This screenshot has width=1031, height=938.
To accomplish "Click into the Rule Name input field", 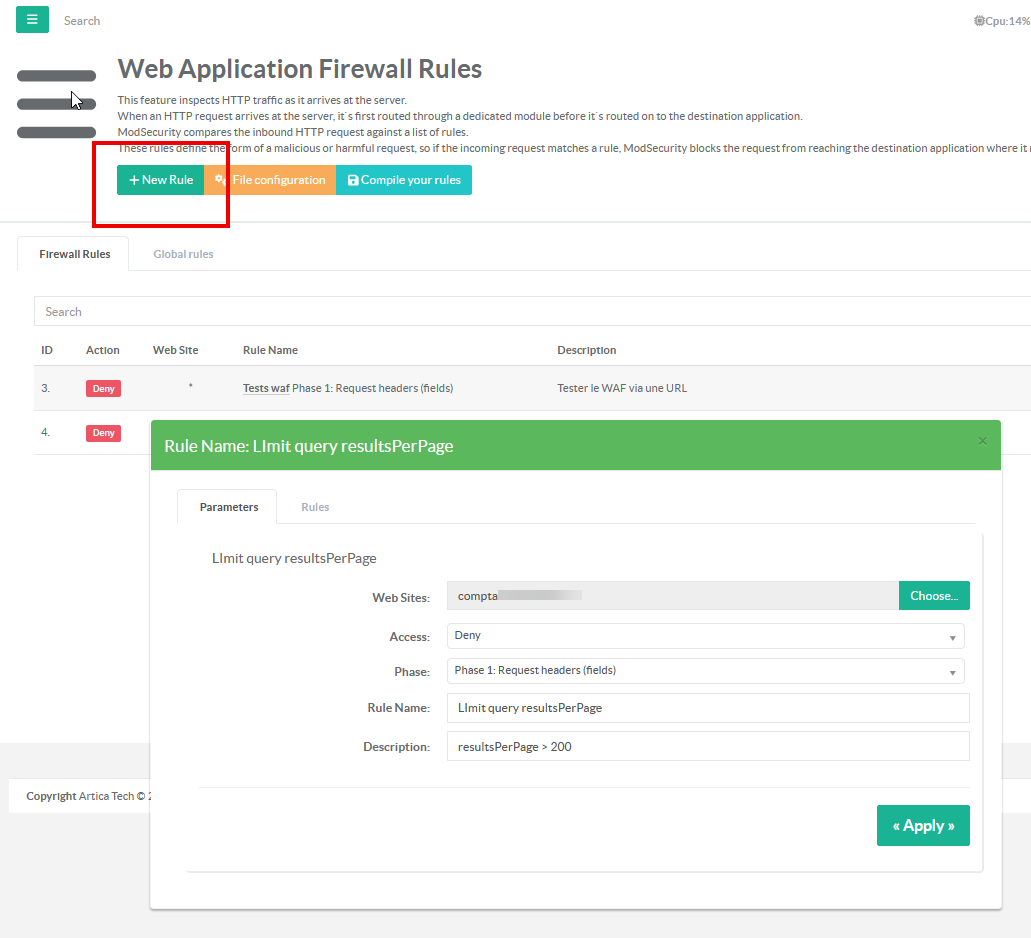I will tap(708, 708).
